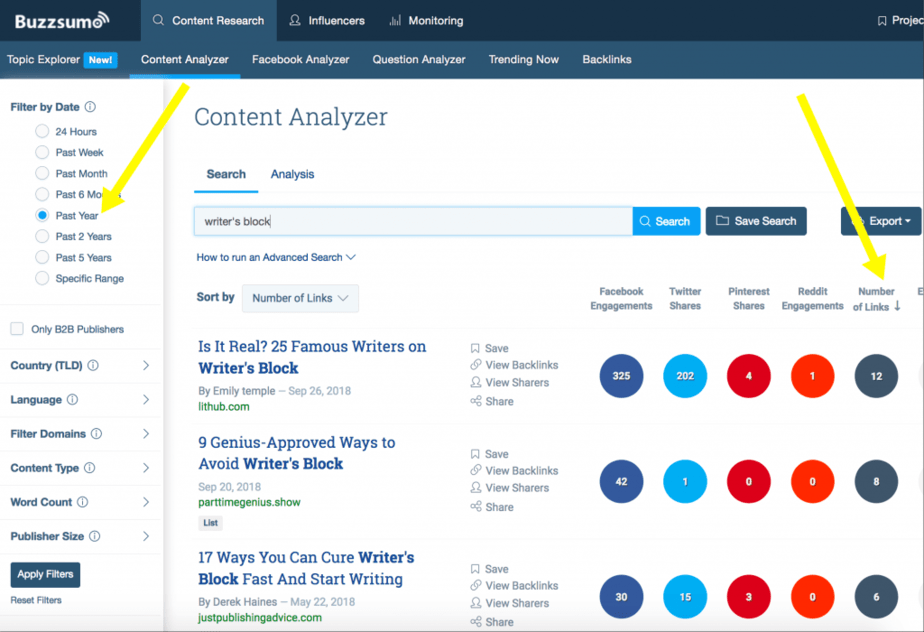Open the Export dropdown menu
Screen dimensions: 924x632
pyautogui.click(x=881, y=221)
